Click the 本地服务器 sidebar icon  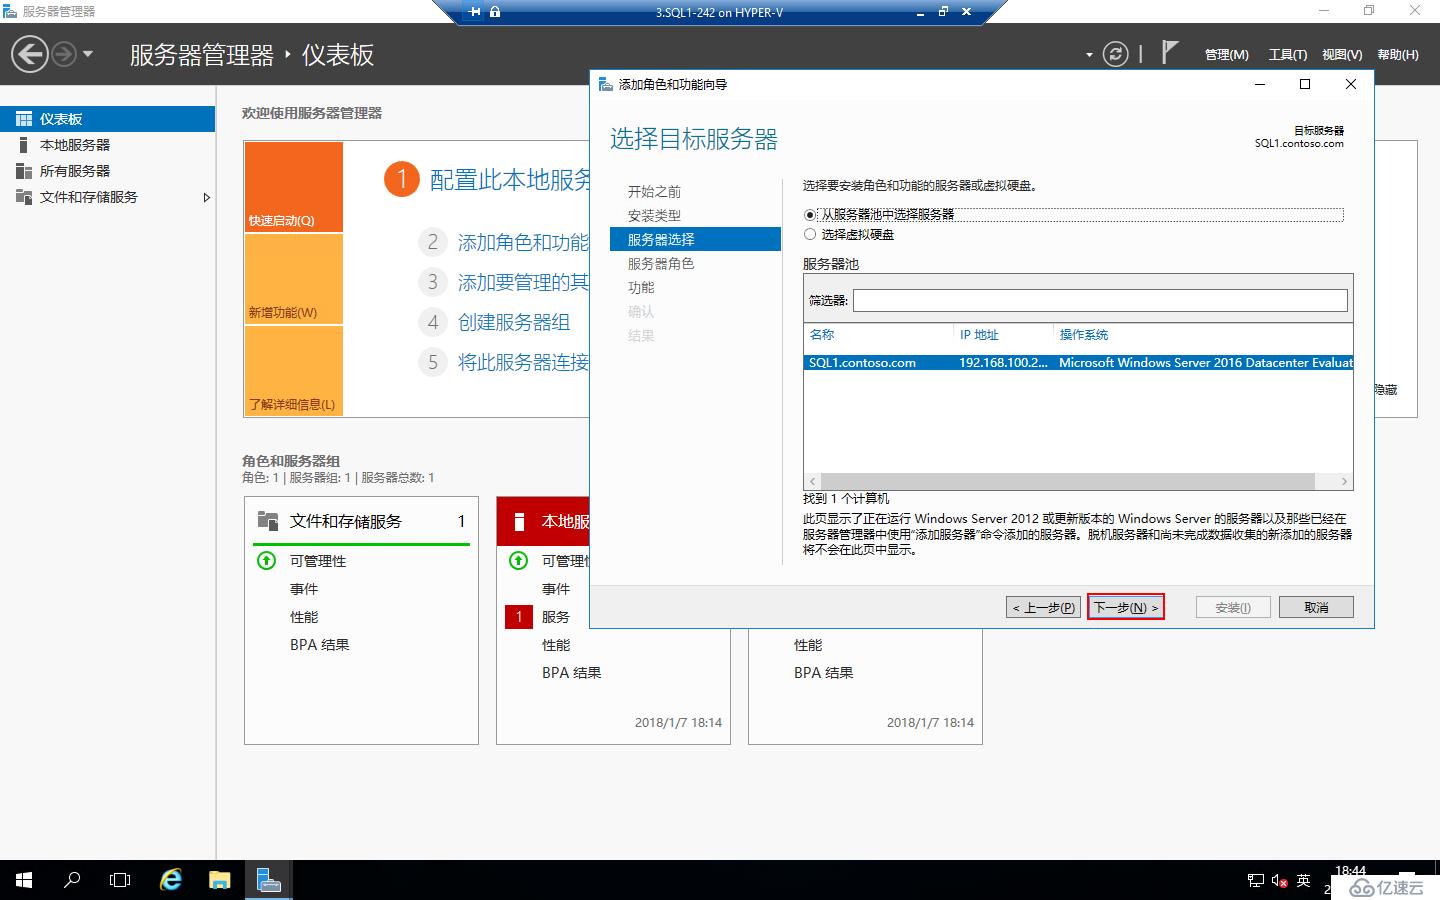(24, 145)
